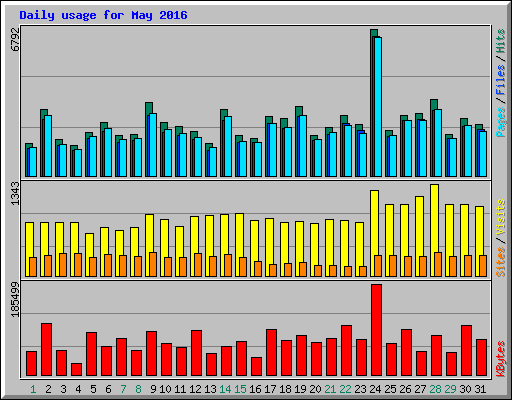Screen dimensions: 512x400
Task: Click the red KBytes bar for day 12
Action: [x=197, y=353]
